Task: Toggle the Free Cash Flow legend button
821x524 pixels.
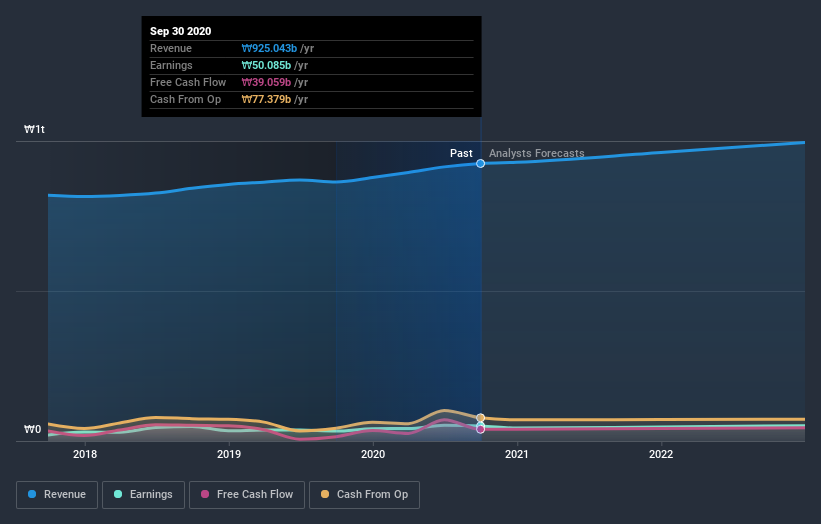Action: pos(247,495)
